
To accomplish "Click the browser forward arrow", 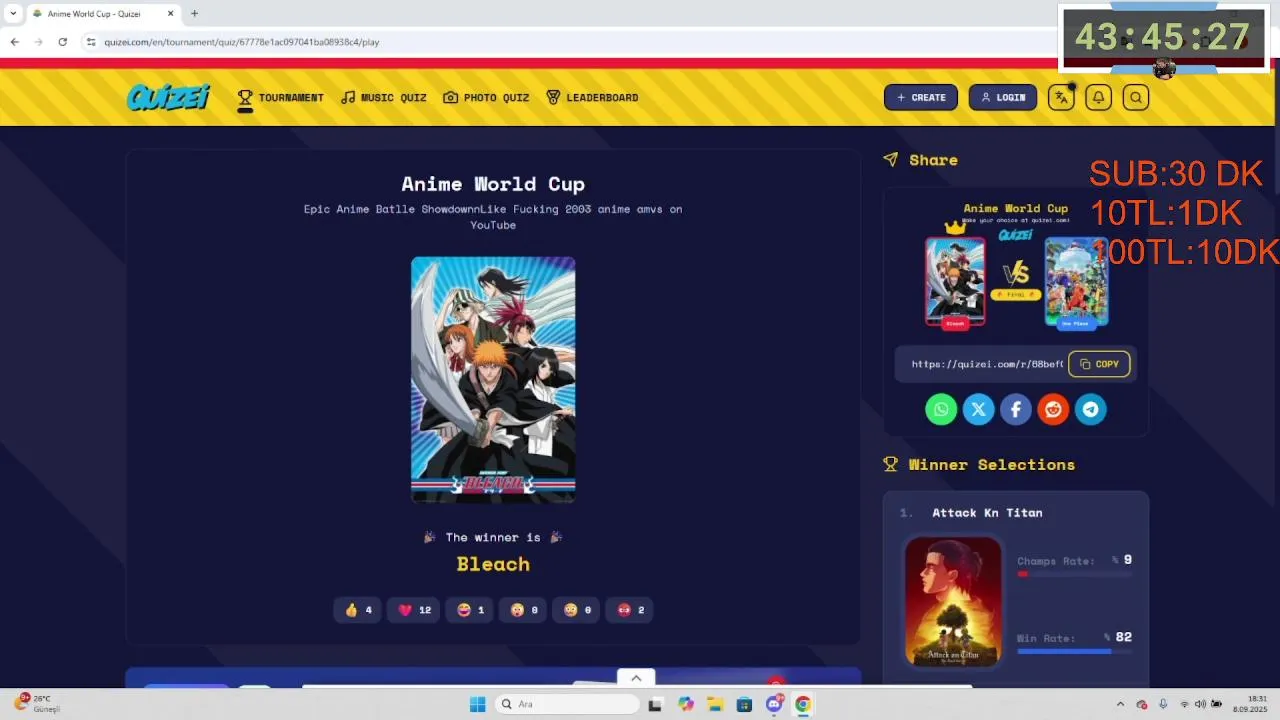I will [38, 42].
